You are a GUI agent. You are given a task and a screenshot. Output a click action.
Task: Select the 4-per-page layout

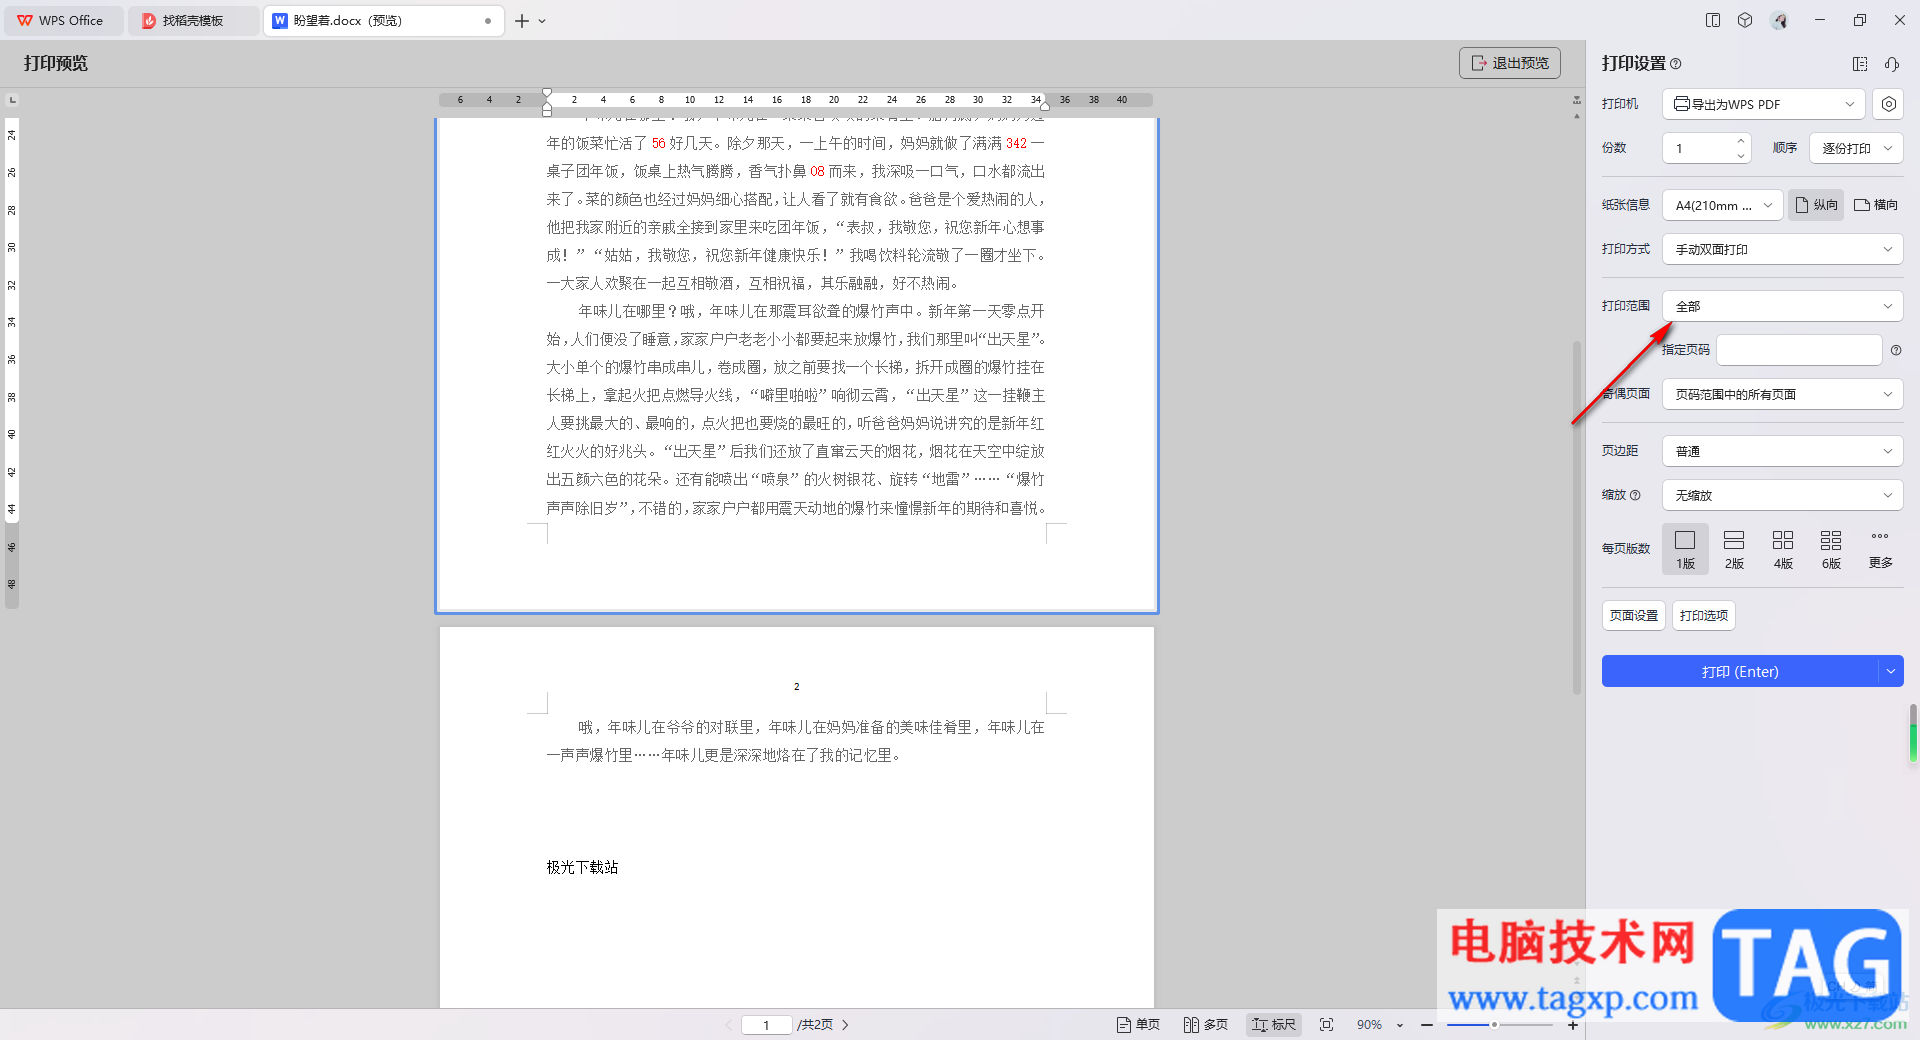pos(1783,549)
